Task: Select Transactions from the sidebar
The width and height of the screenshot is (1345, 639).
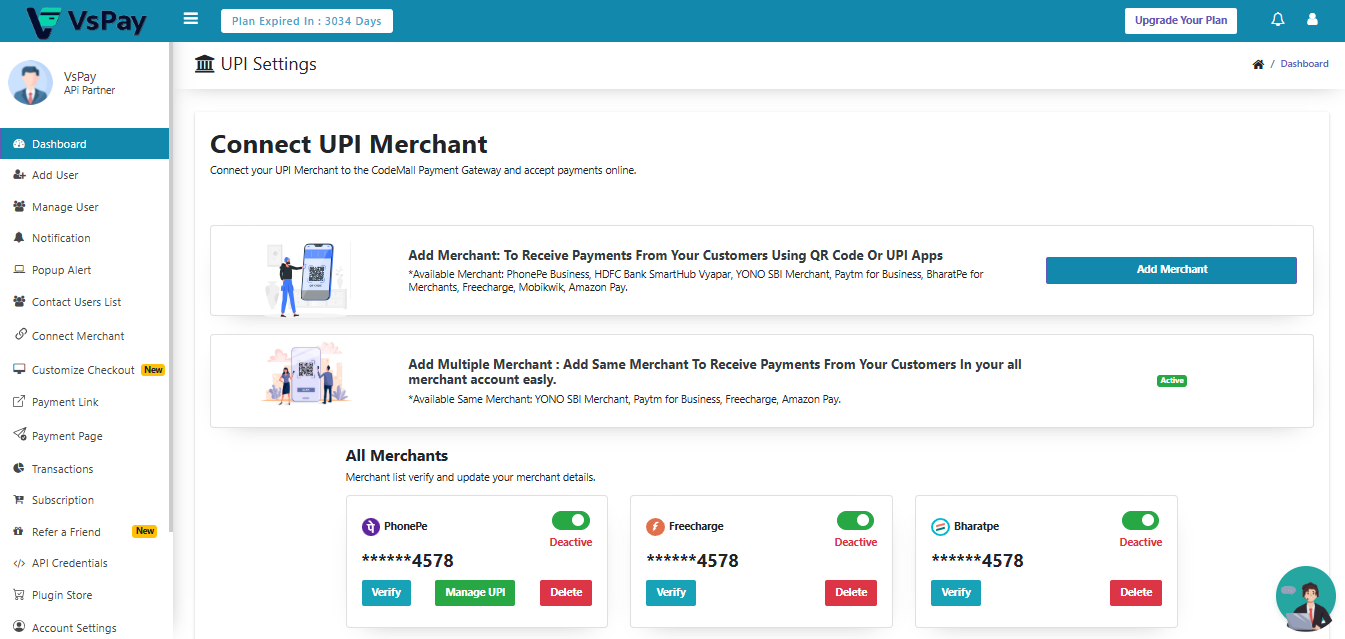Action: [62, 469]
